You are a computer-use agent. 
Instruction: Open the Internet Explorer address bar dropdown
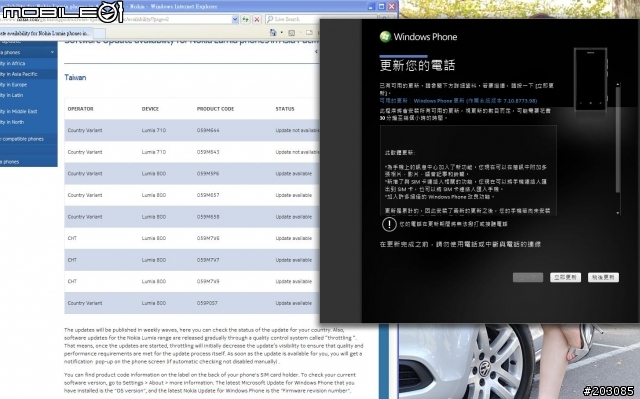(235, 19)
